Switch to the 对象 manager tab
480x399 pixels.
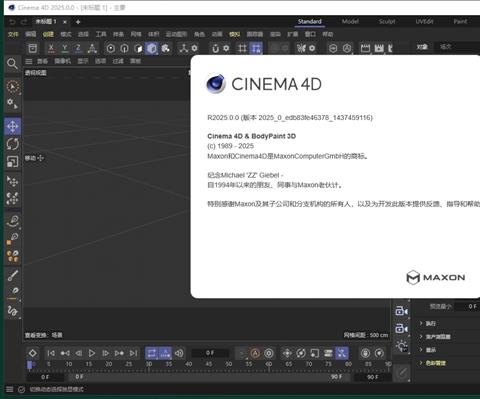point(422,47)
